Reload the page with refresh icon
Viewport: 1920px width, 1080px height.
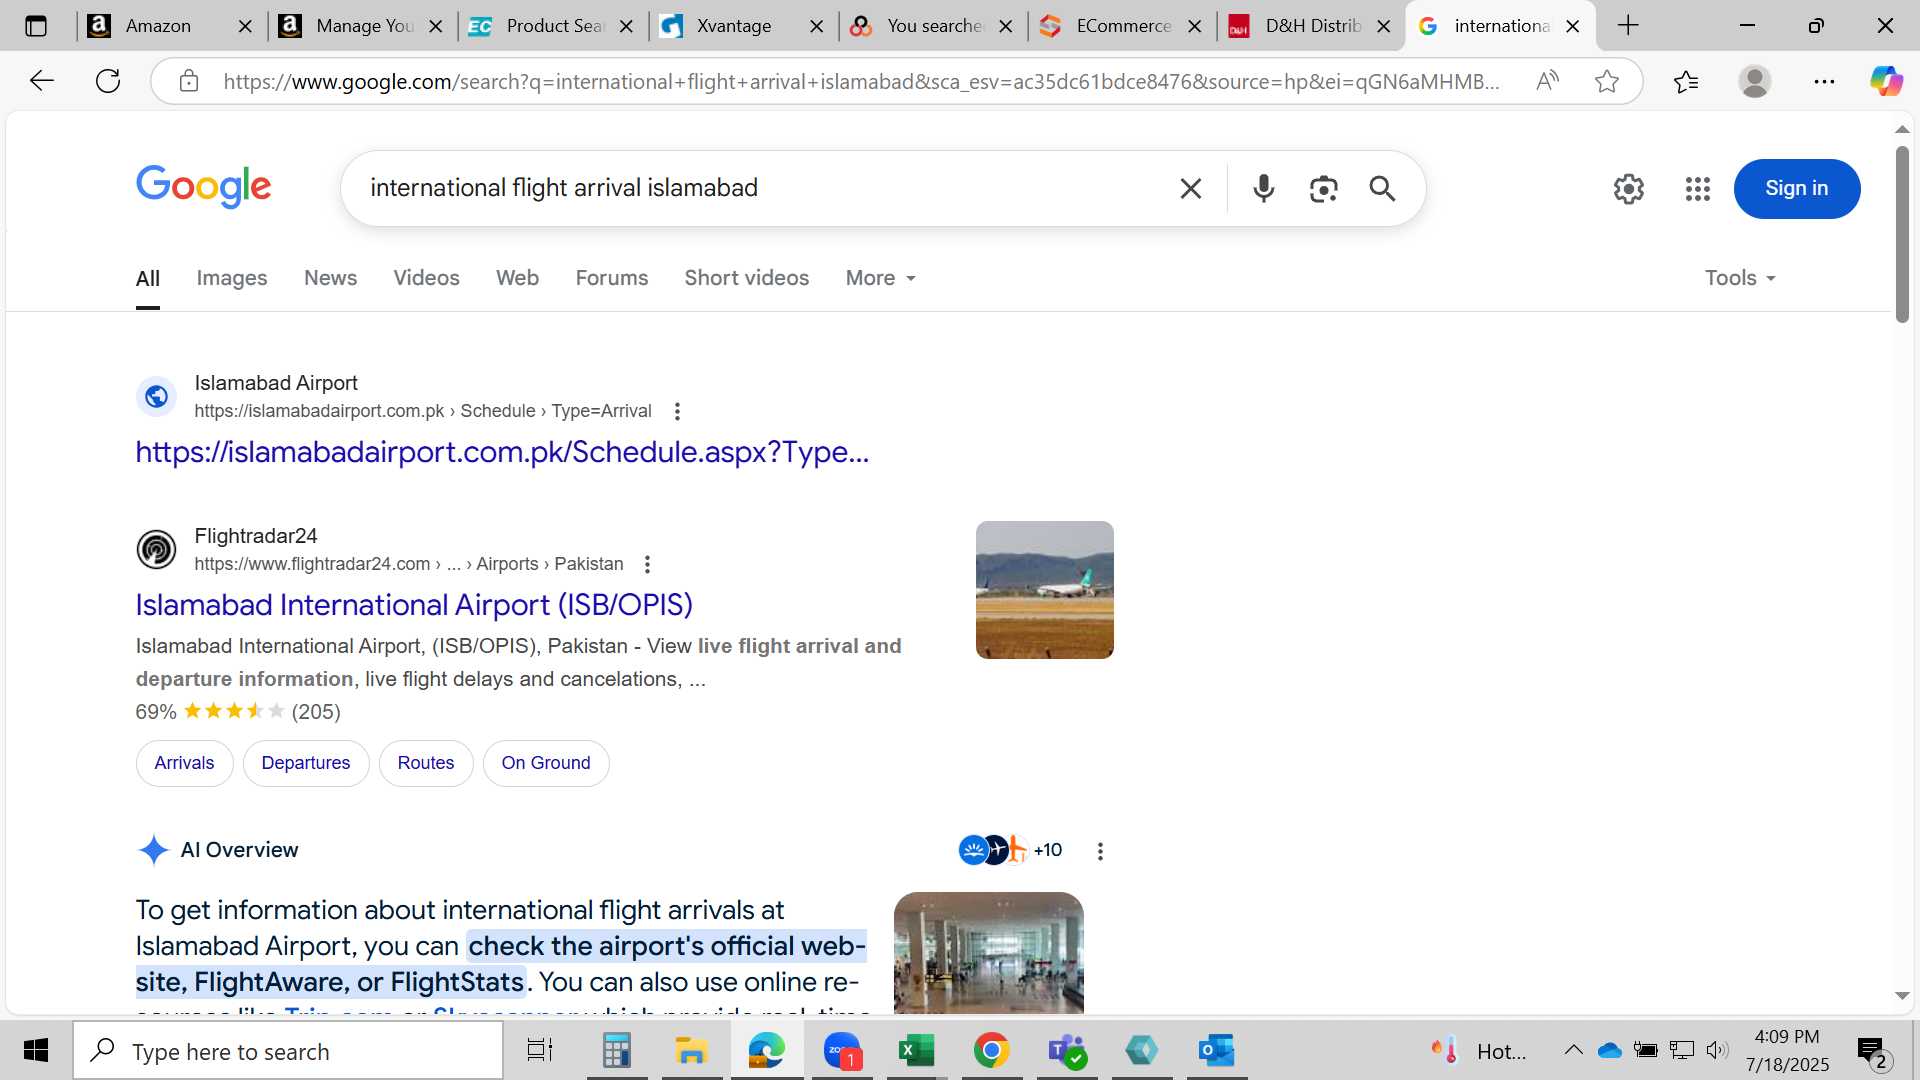coord(108,81)
